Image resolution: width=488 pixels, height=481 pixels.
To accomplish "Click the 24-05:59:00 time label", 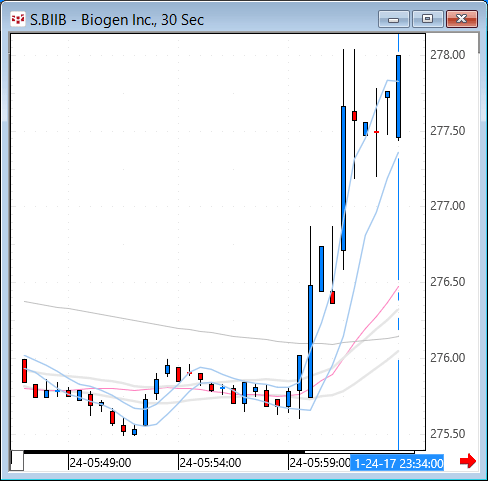I will pos(320,463).
